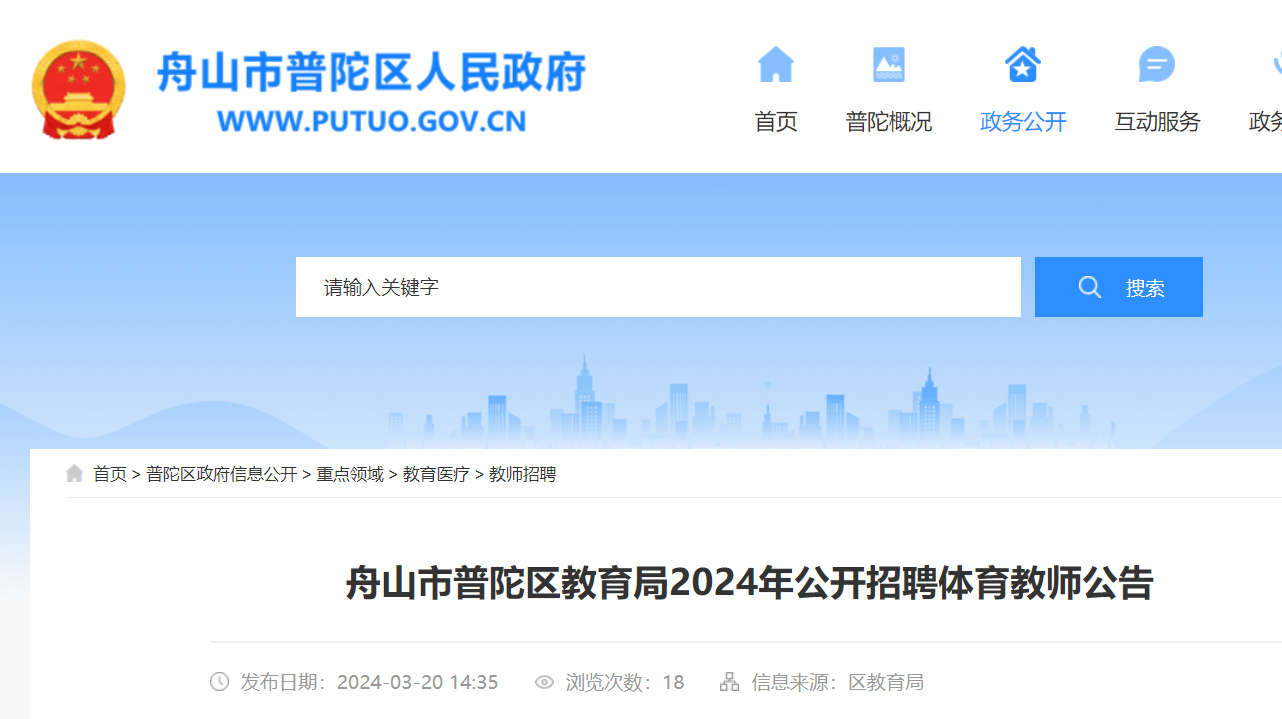
Task: Open the 教育医疗 breadcrumb link
Action: click(436, 474)
